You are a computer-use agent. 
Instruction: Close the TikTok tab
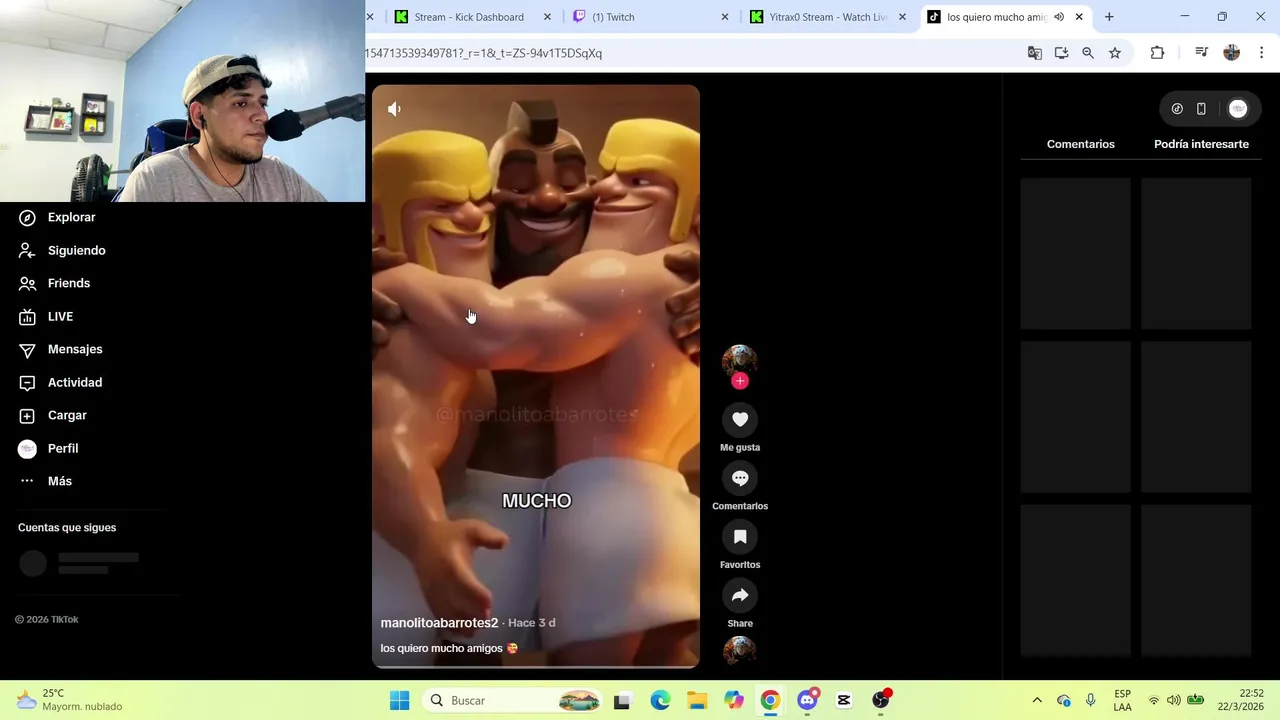pos(1079,17)
